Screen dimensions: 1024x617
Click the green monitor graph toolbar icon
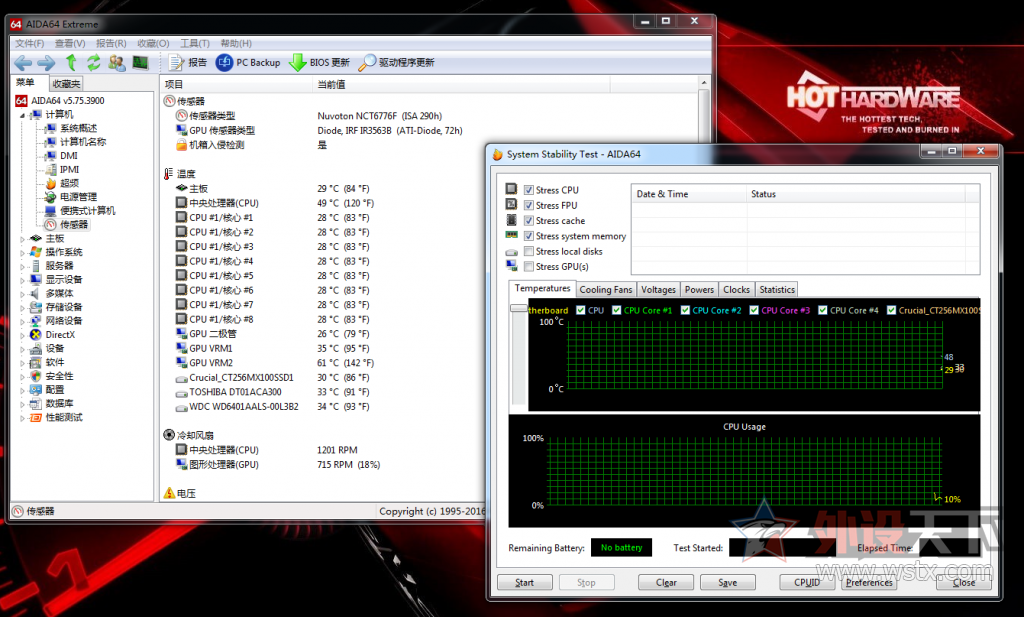tap(140, 63)
